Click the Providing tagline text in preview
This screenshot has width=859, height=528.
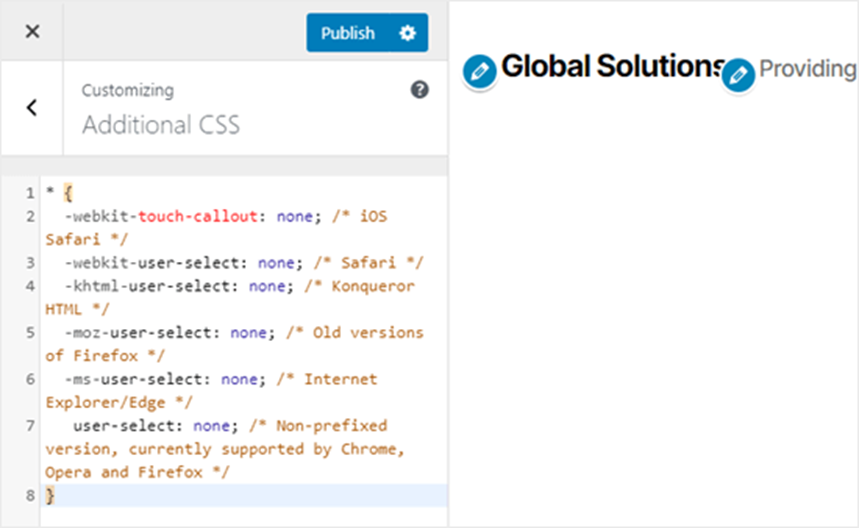point(808,69)
